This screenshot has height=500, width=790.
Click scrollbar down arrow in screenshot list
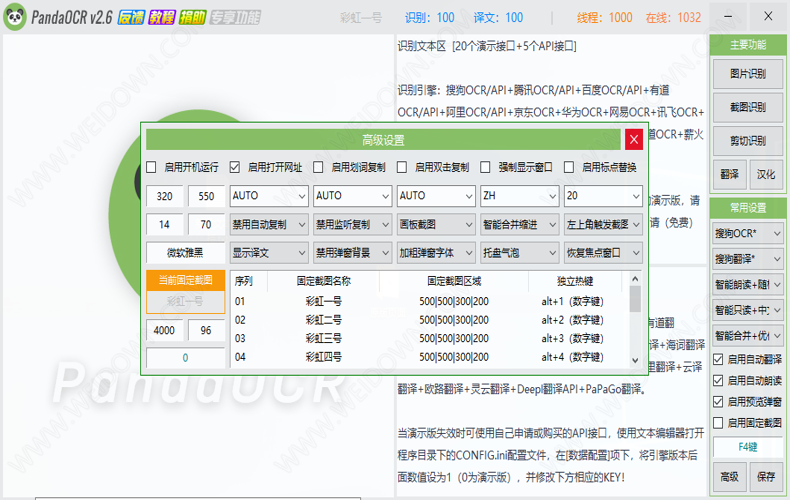pyautogui.click(x=635, y=360)
